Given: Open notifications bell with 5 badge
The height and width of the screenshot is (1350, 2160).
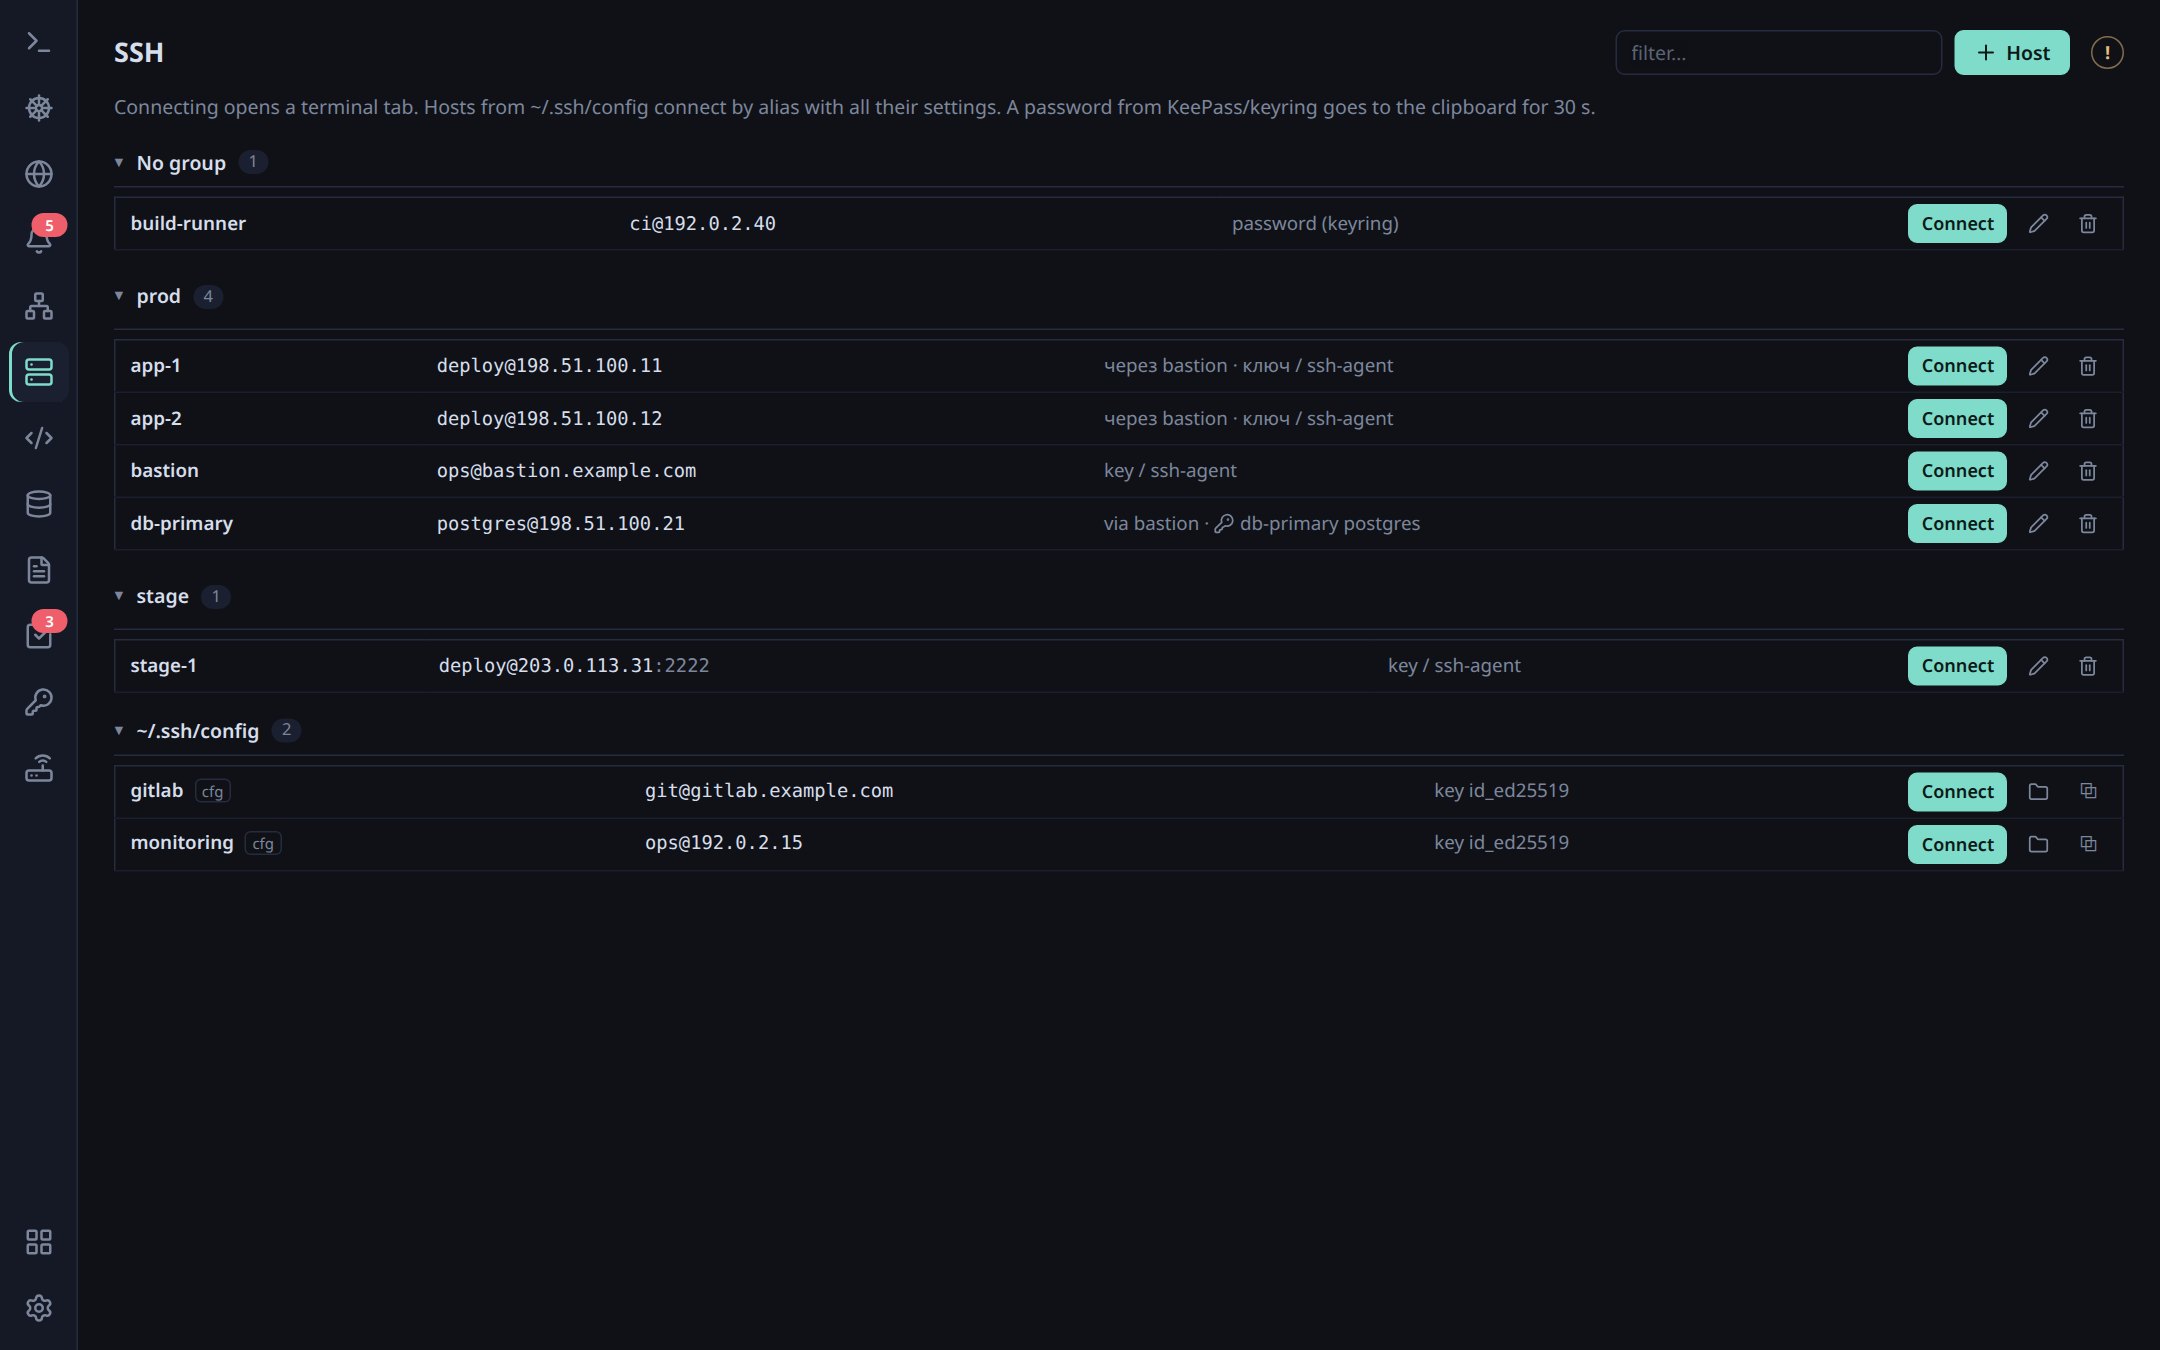Looking at the screenshot, I should pyautogui.click(x=39, y=240).
